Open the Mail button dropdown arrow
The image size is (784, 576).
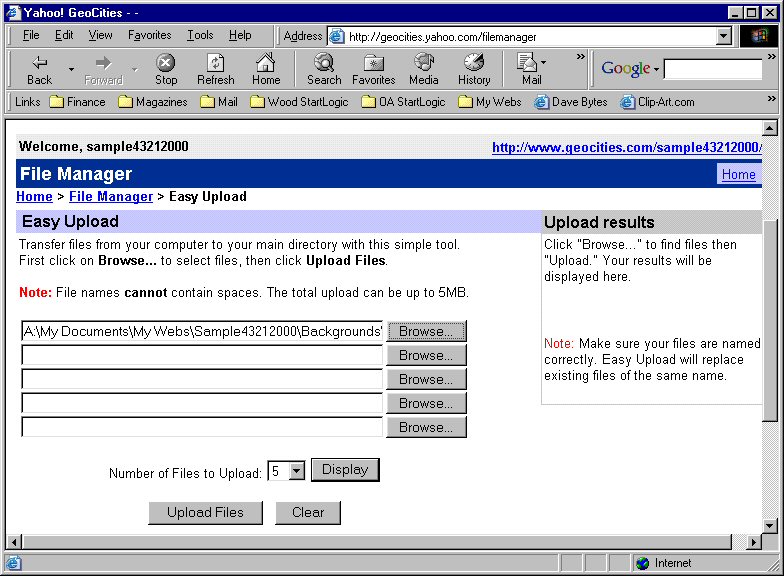tap(544, 63)
